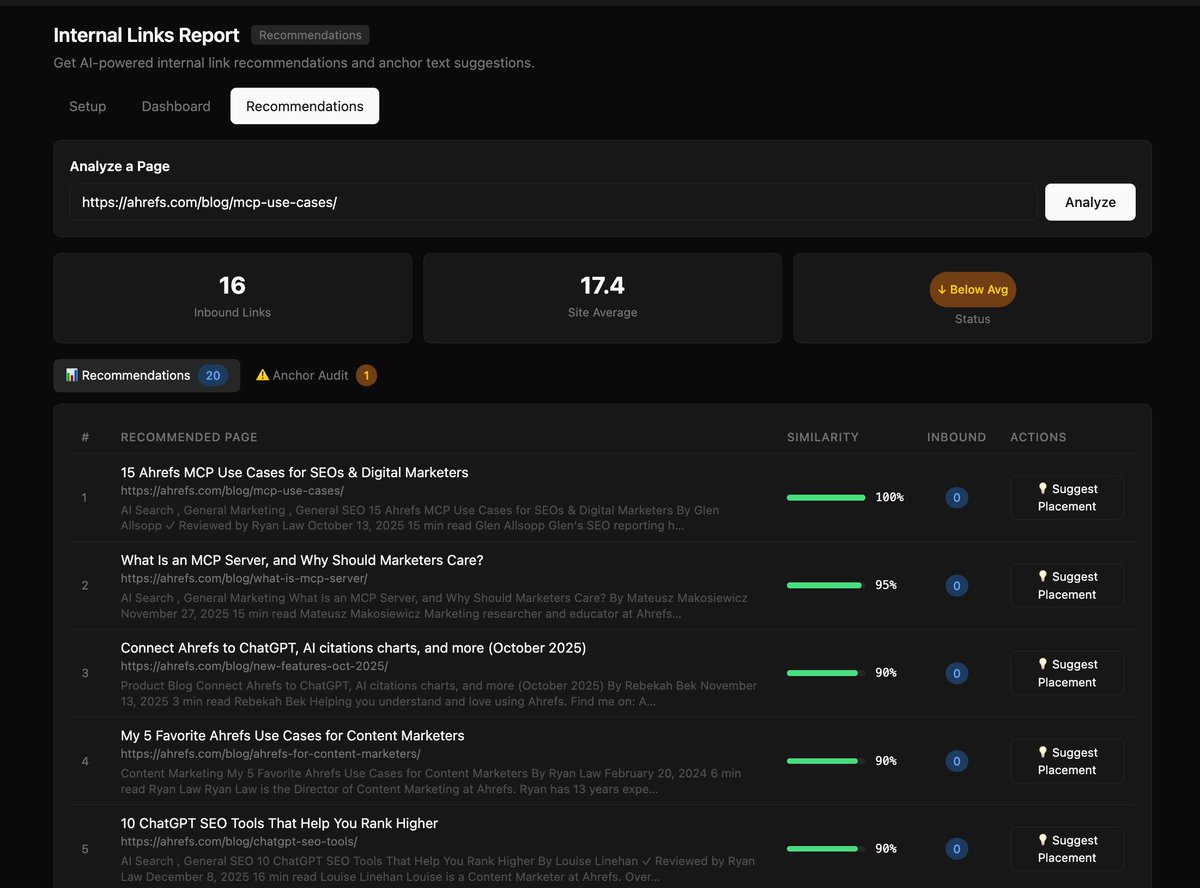The height and width of the screenshot is (888, 1200).
Task: Click the inbound count badge in the MCP Server row
Action: point(956,586)
